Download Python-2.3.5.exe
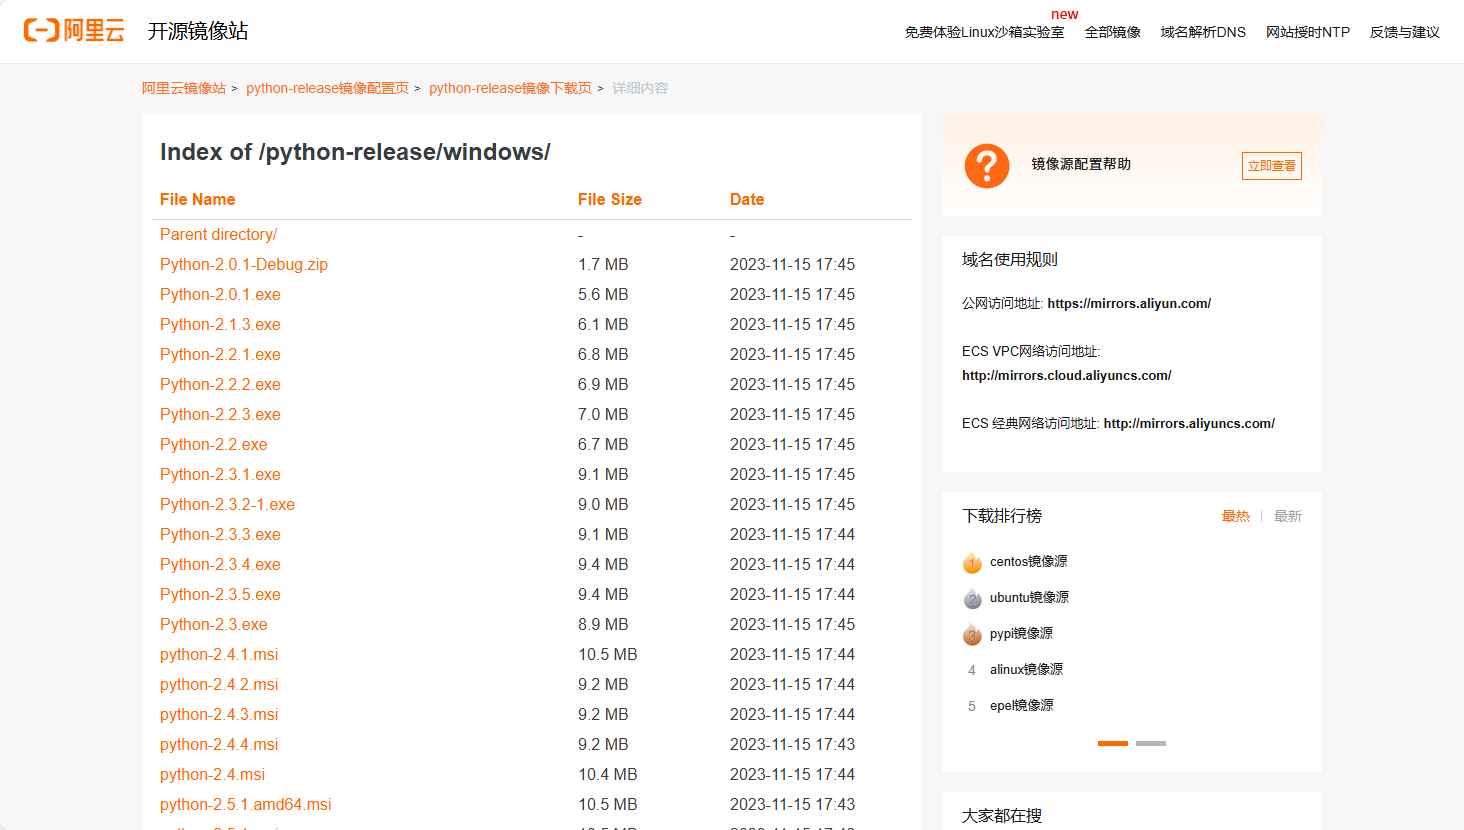The width and height of the screenshot is (1464, 830). [220, 594]
